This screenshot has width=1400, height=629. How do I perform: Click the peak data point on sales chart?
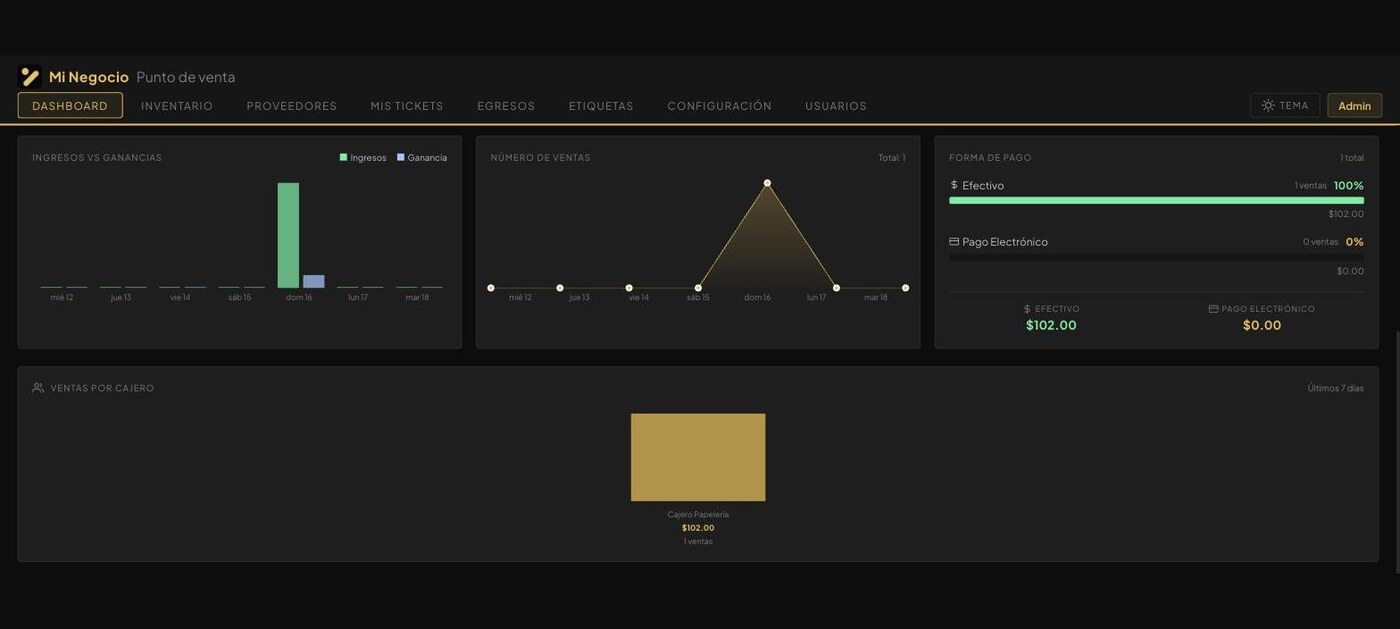click(767, 183)
